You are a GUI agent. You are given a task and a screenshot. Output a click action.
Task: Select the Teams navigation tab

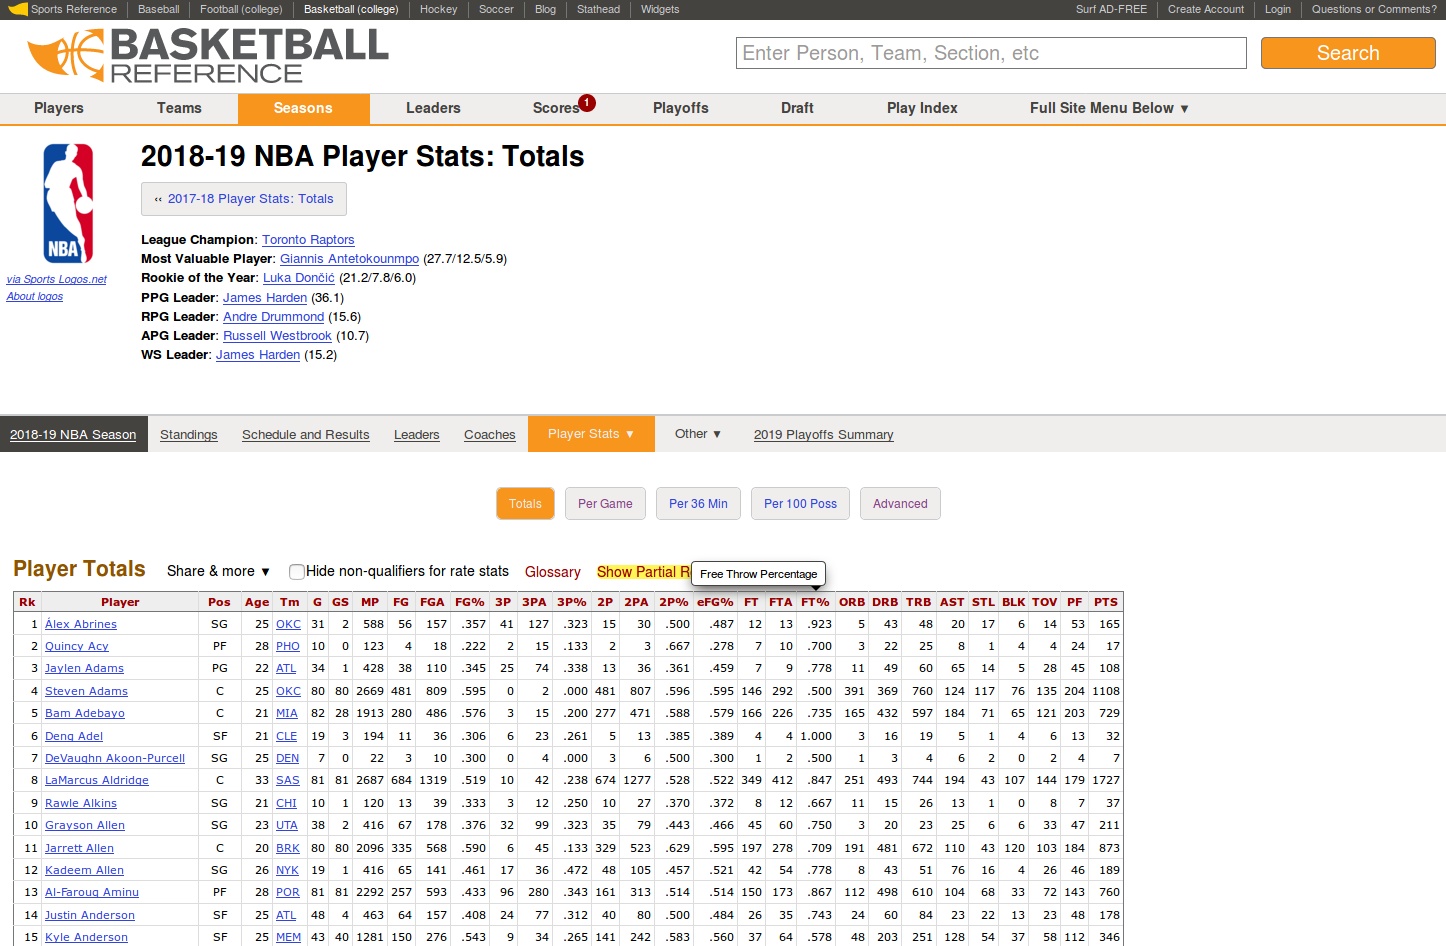click(x=179, y=108)
